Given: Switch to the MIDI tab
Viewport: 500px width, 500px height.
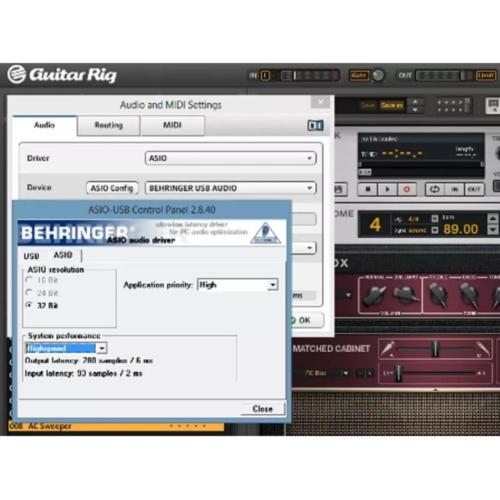Looking at the screenshot, I should (x=172, y=125).
